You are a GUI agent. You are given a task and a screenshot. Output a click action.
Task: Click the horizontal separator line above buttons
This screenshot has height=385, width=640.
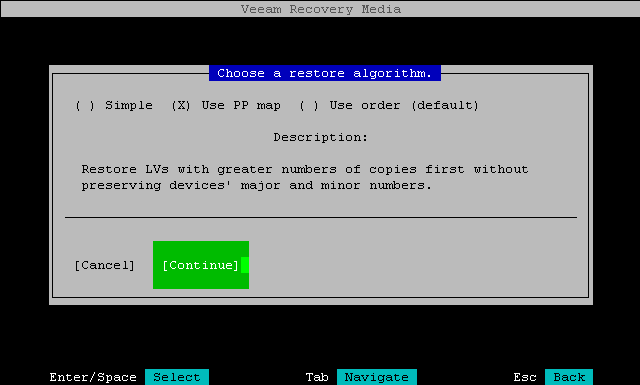[321, 218]
